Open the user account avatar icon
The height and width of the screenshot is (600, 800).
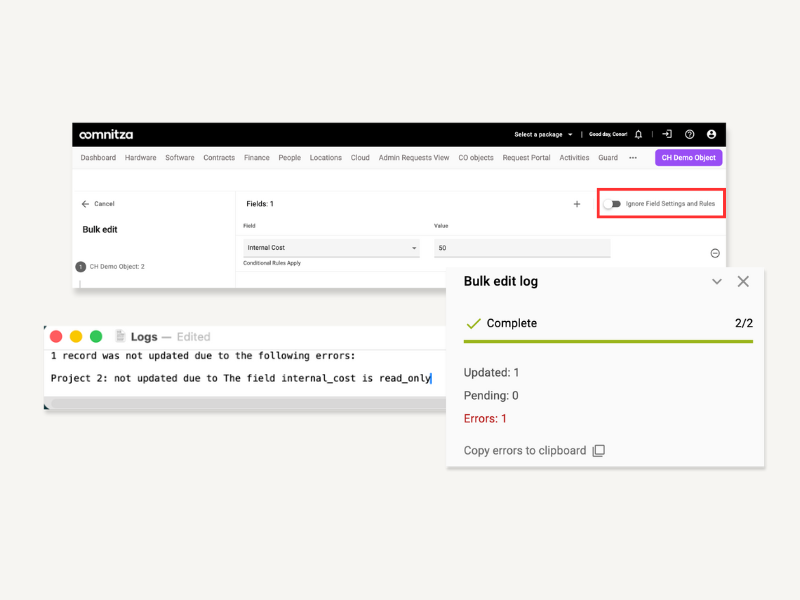[711, 134]
